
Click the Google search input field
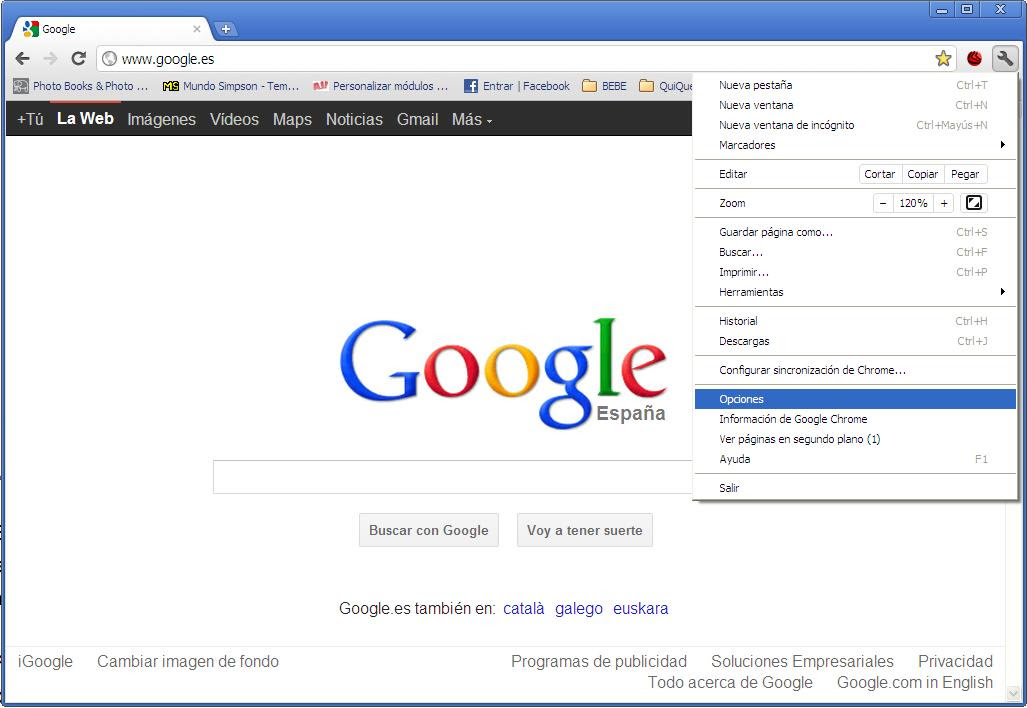point(452,477)
